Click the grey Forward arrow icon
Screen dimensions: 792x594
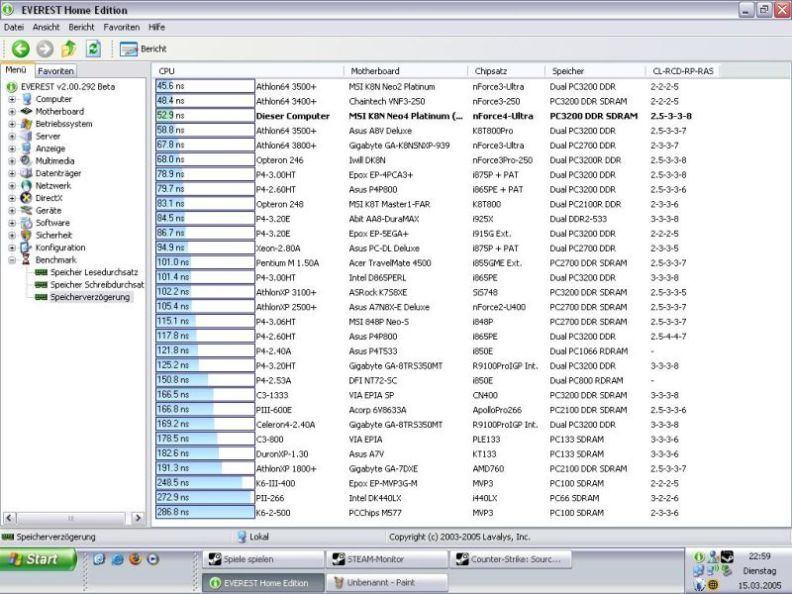coord(44,49)
